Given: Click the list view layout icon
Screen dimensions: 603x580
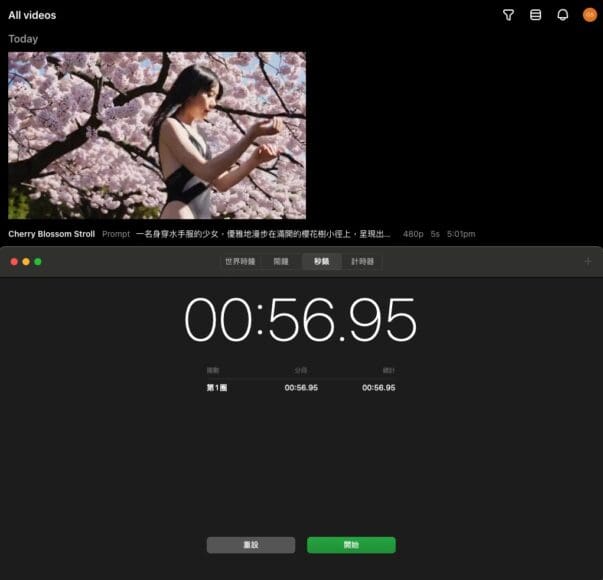Looking at the screenshot, I should pos(535,15).
